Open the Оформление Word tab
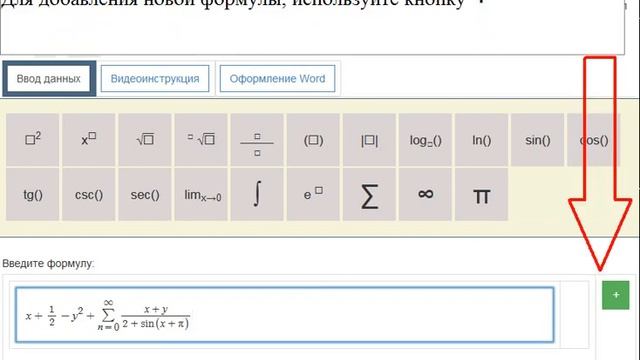Screen dimensions: 640x360 coord(278,78)
